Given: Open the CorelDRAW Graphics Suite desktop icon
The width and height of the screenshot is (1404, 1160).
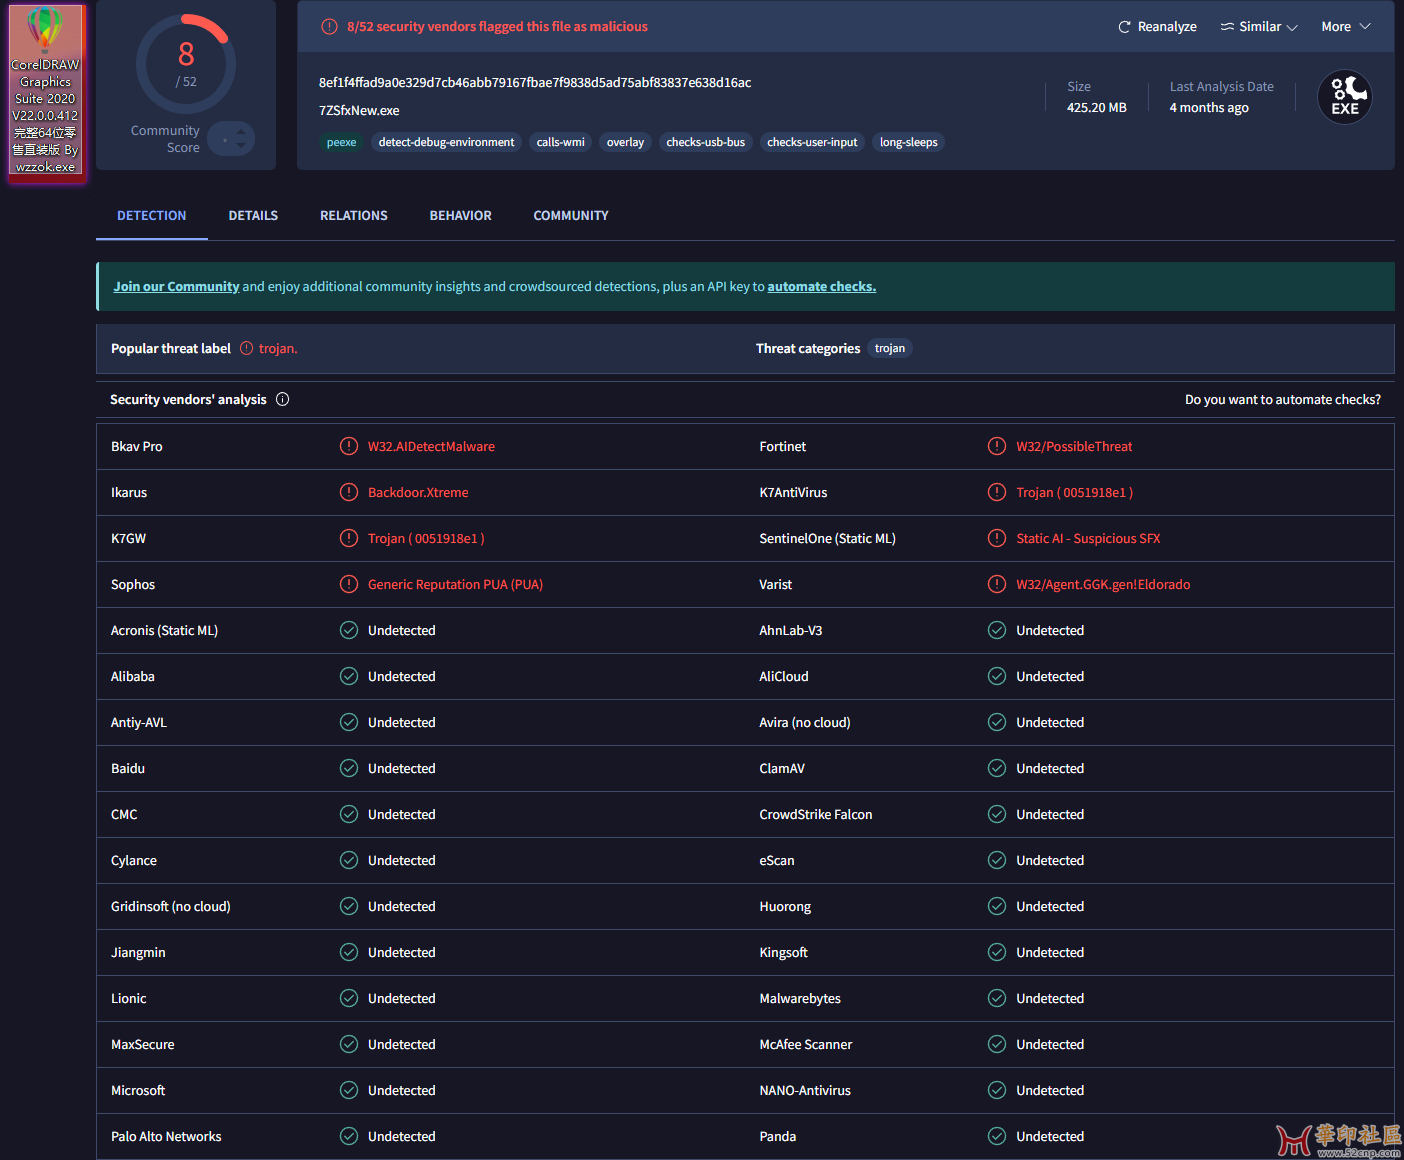Looking at the screenshot, I should pyautogui.click(x=46, y=91).
